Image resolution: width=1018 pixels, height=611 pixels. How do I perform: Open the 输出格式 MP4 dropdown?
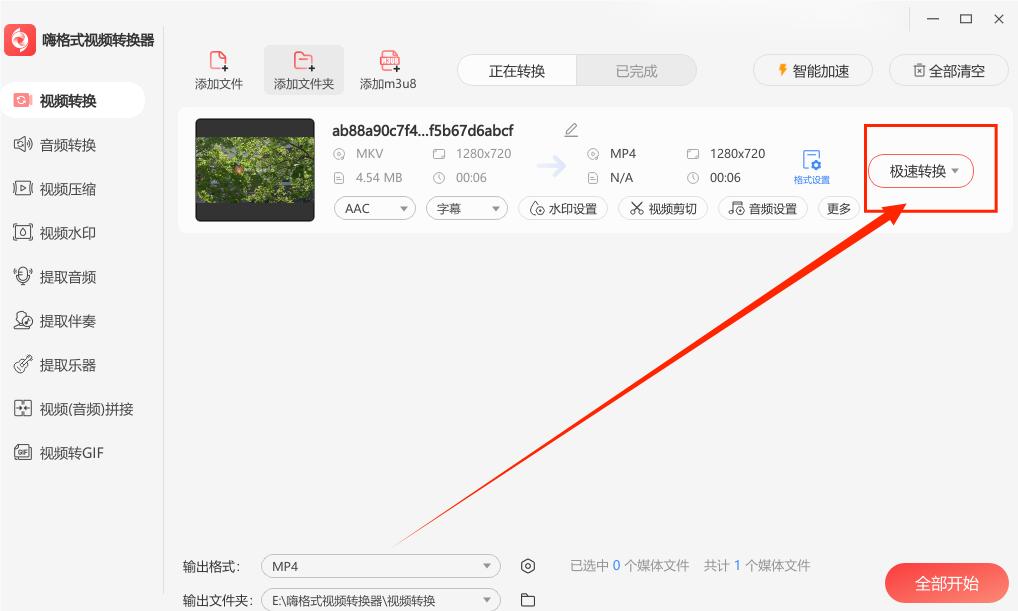[380, 566]
